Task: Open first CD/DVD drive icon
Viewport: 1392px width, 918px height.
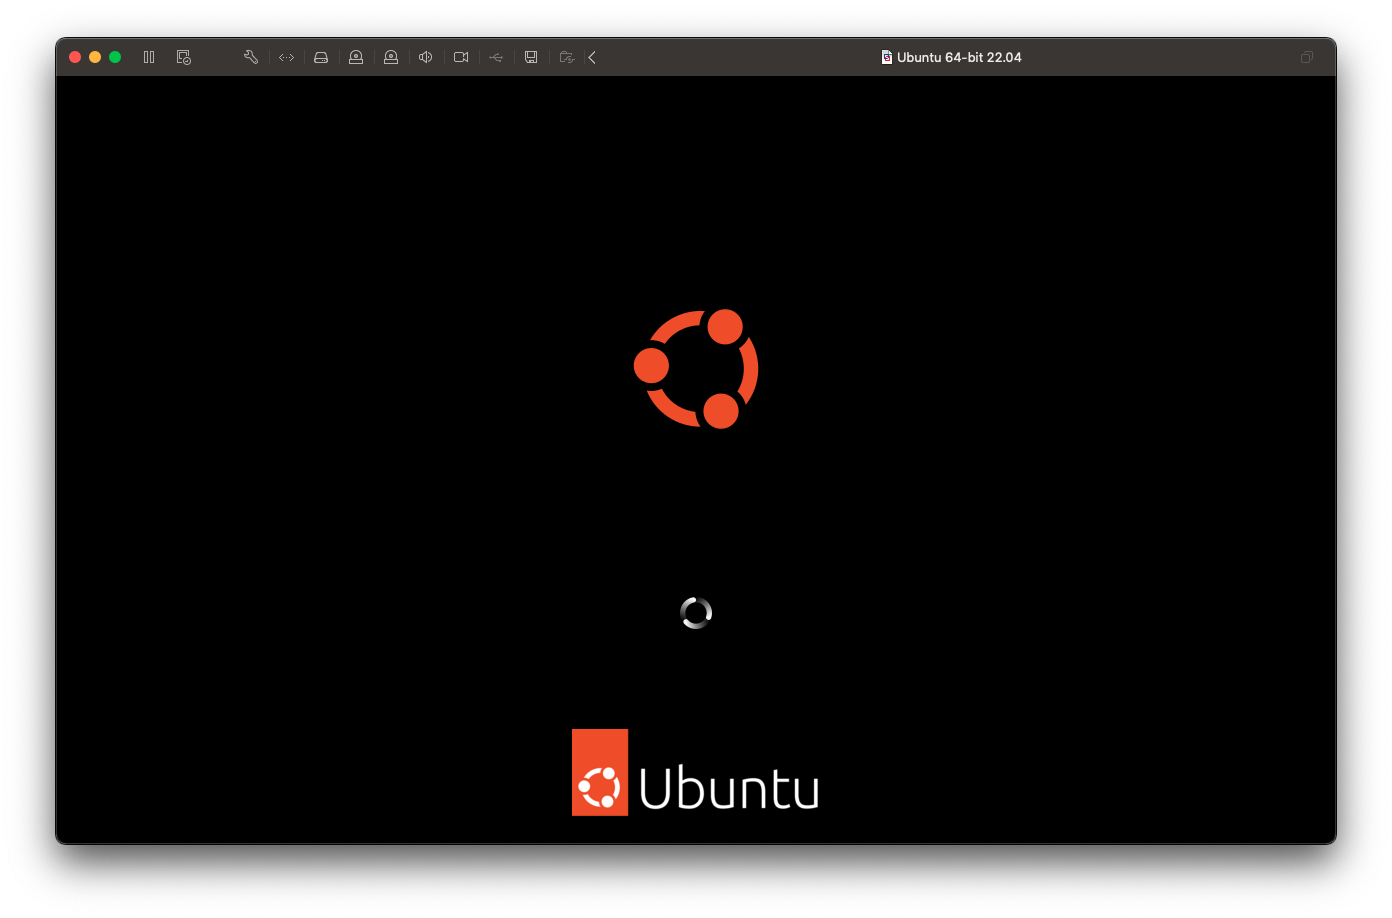Action: pyautogui.click(x=356, y=57)
